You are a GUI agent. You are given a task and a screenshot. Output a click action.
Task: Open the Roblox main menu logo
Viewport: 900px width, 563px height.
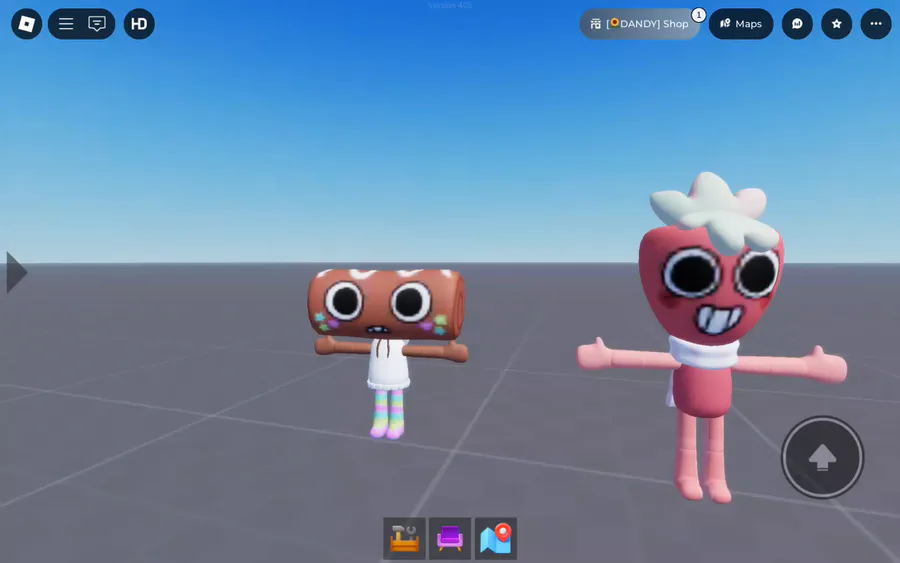tap(26, 24)
